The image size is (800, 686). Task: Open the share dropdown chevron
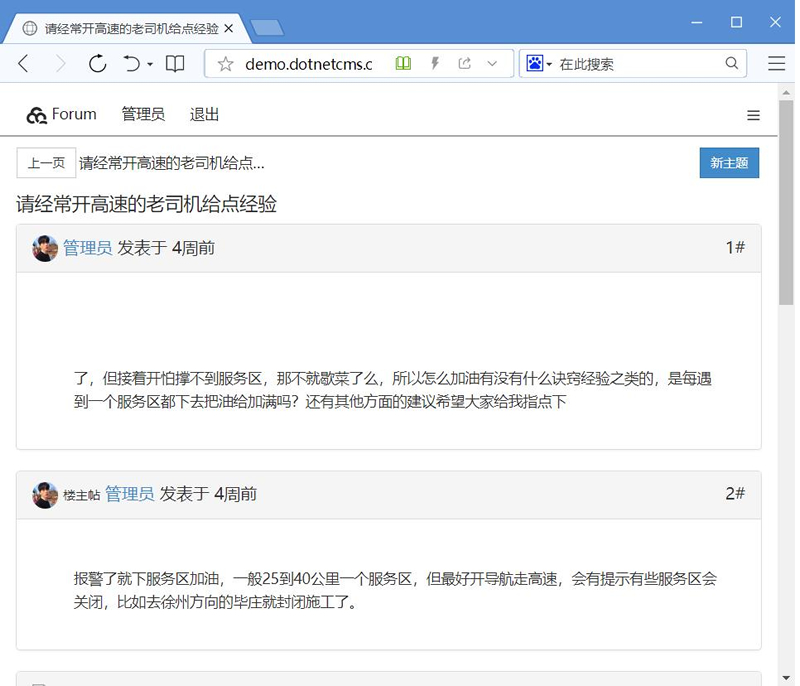point(489,63)
